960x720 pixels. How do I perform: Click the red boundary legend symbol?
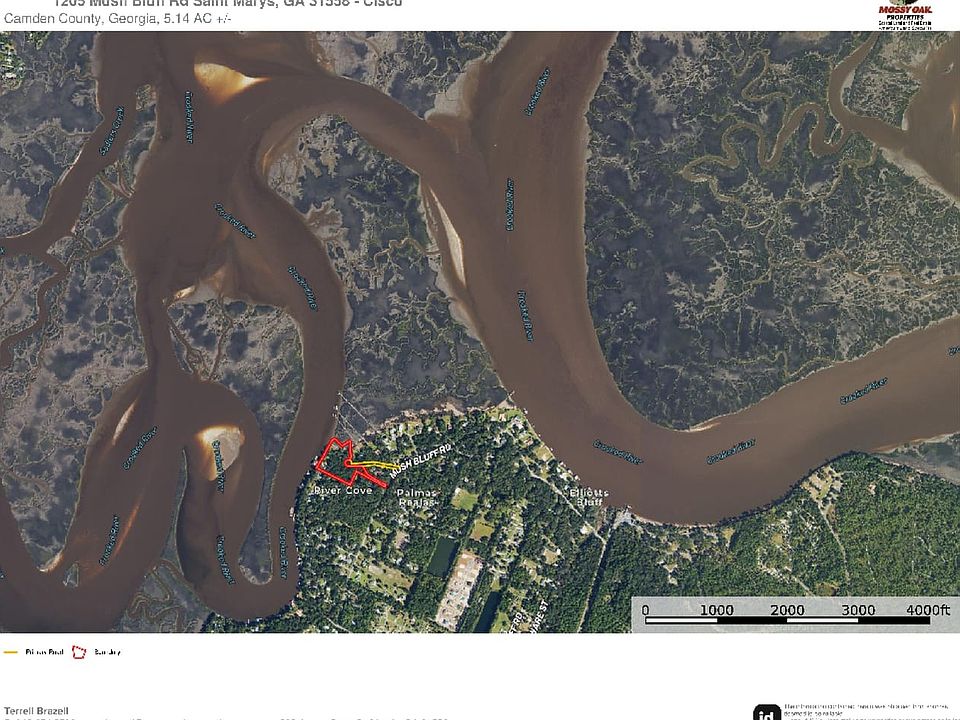[78, 652]
